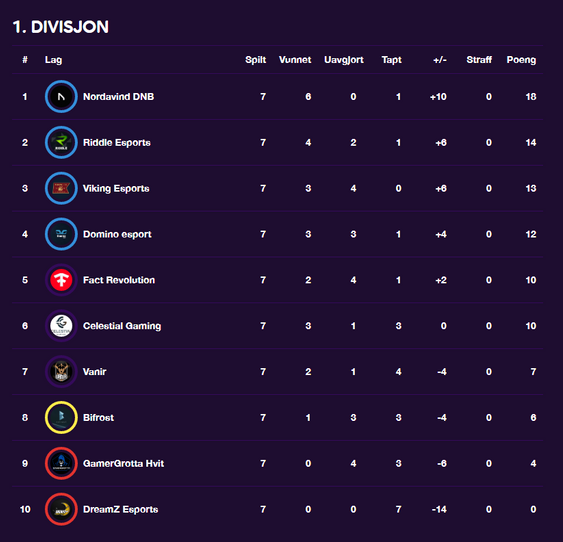This screenshot has height=542, width=563.
Task: Click the DreamZ Esports logo icon
Action: tap(61, 509)
